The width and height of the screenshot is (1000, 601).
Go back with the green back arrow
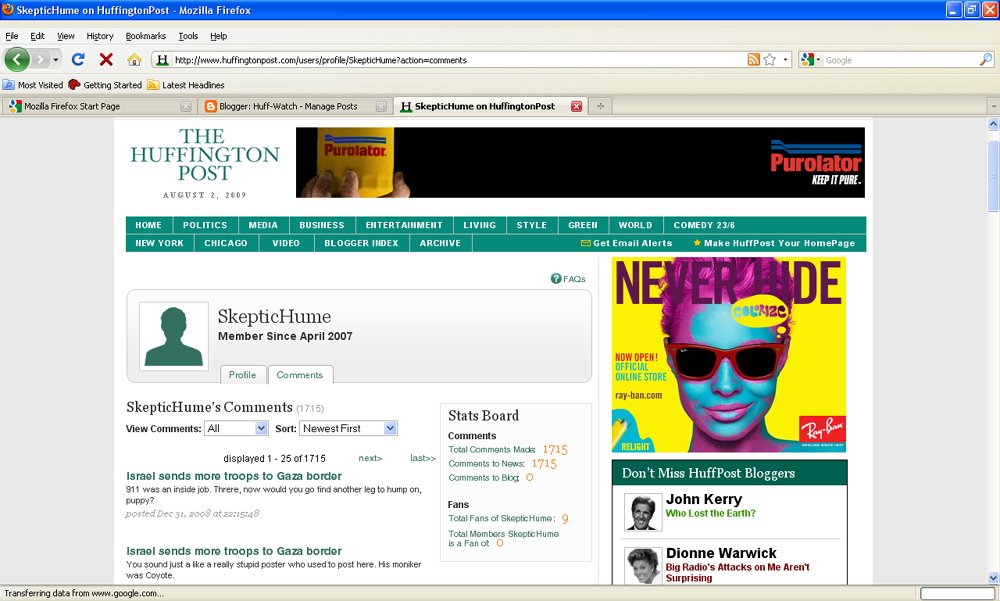(17, 59)
